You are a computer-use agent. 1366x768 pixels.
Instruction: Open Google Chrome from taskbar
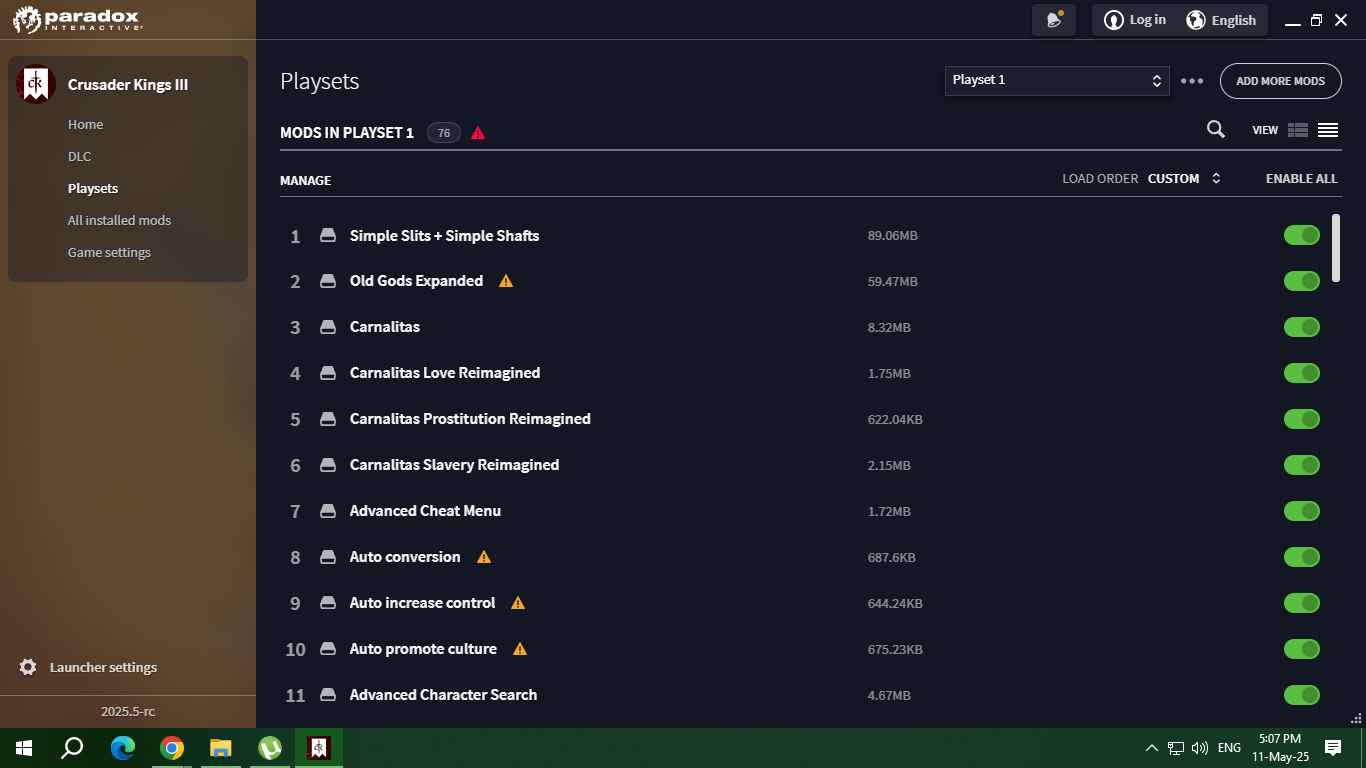click(172, 748)
